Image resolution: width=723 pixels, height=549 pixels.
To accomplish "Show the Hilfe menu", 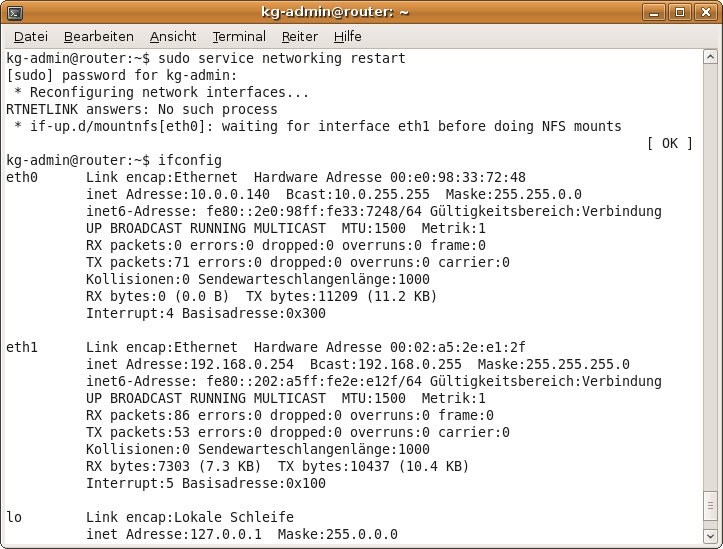I will coord(348,36).
